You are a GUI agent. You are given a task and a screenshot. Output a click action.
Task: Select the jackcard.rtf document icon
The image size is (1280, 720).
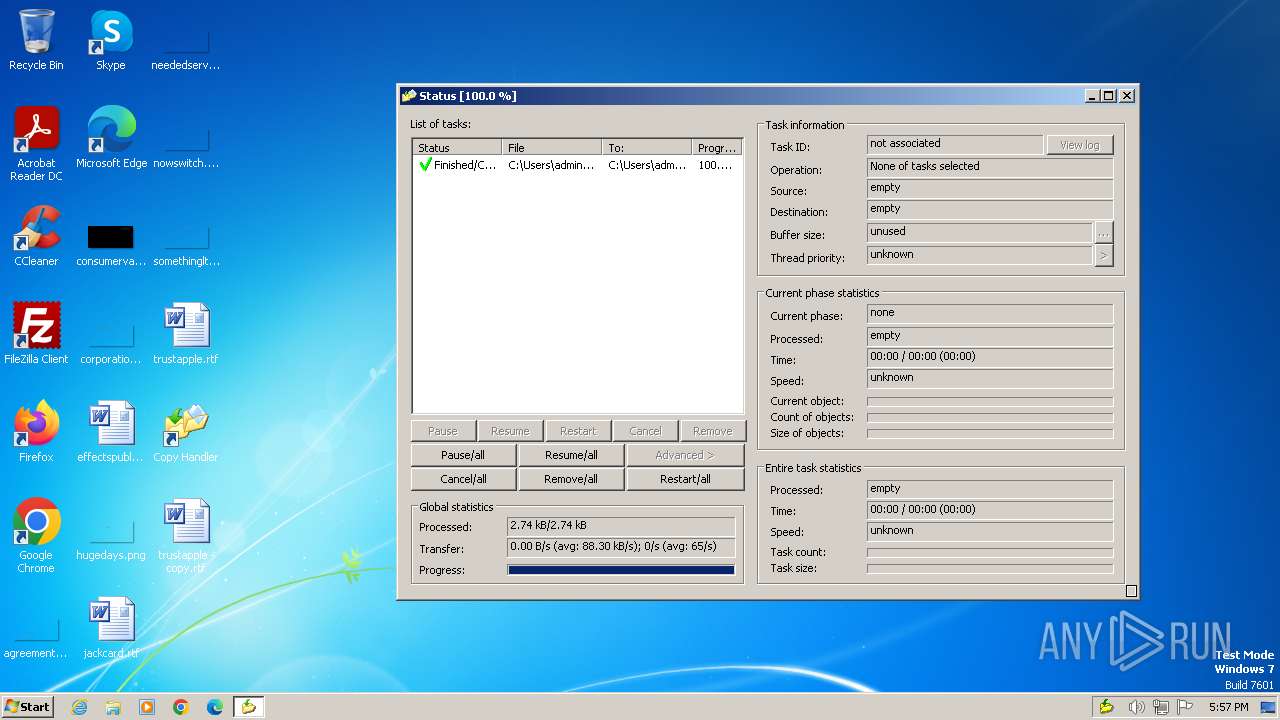[111, 628]
